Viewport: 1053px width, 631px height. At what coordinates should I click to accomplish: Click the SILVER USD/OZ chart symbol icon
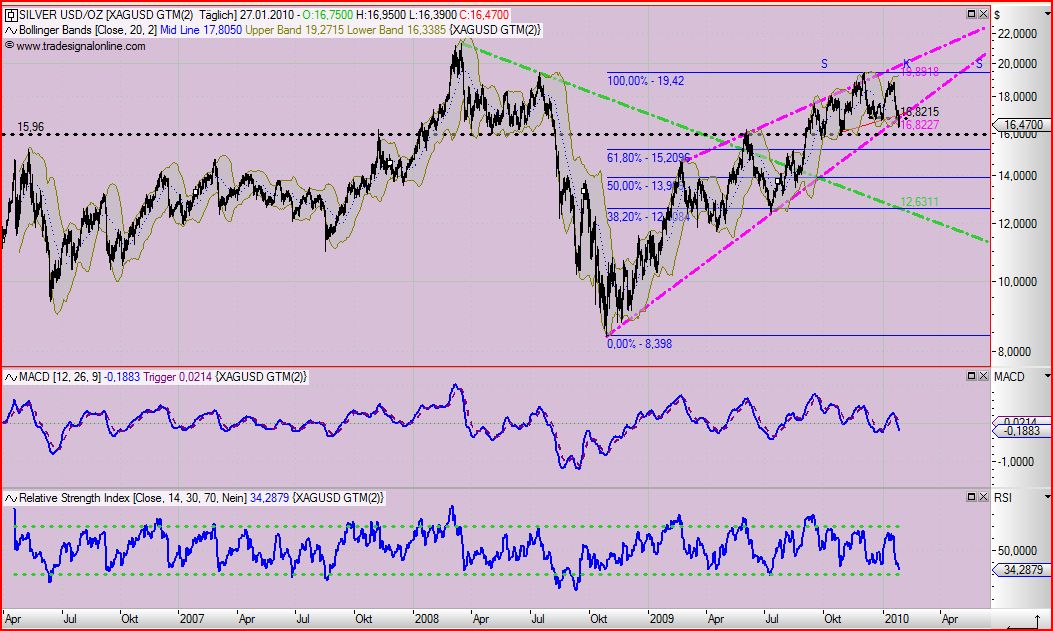click(x=11, y=15)
